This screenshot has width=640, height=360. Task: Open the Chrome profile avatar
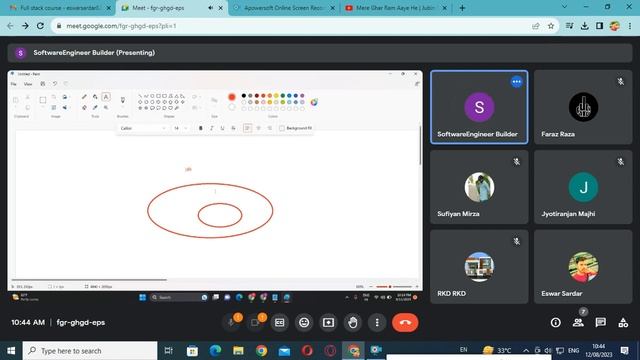click(x=614, y=26)
